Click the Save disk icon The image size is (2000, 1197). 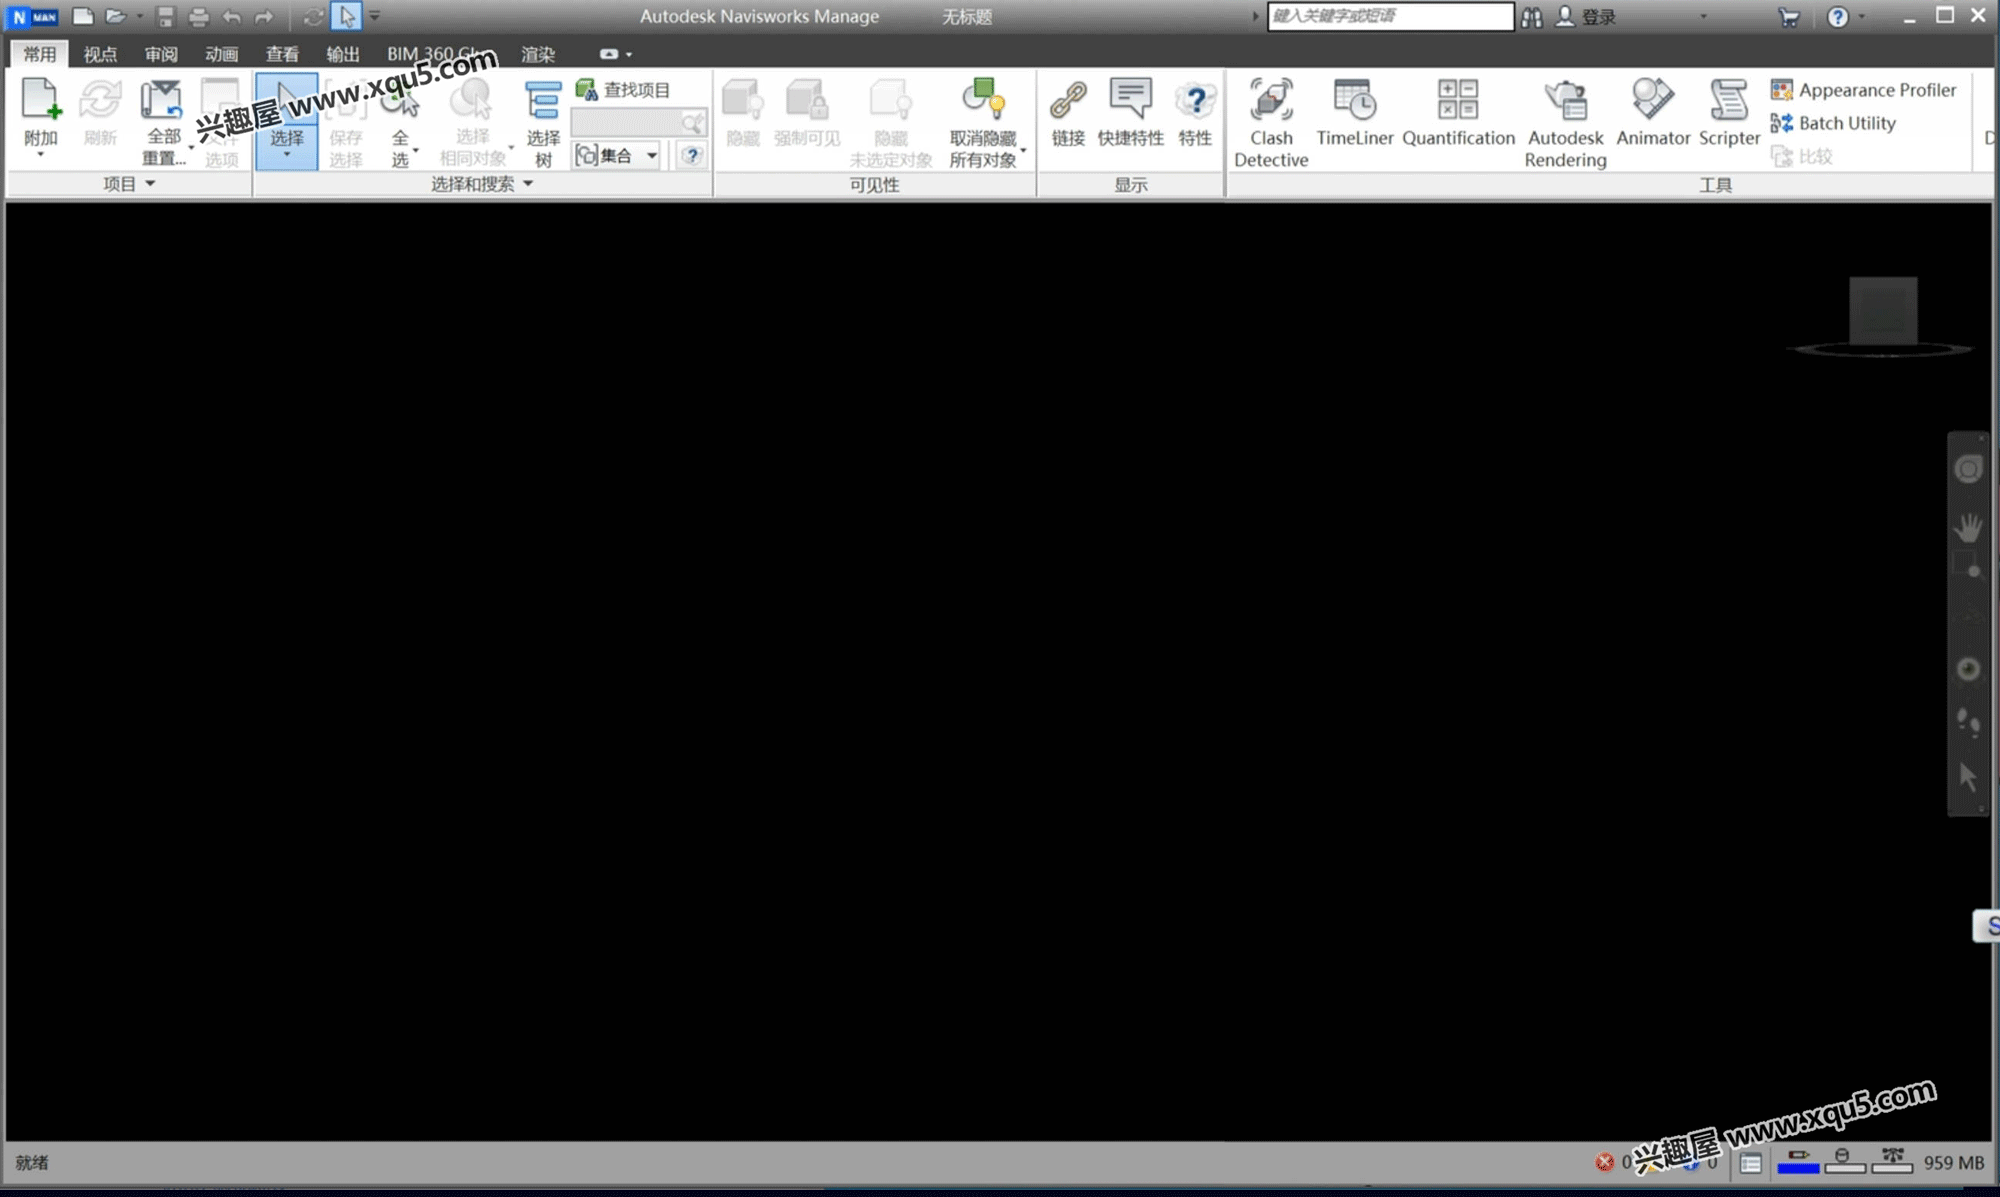click(x=166, y=16)
